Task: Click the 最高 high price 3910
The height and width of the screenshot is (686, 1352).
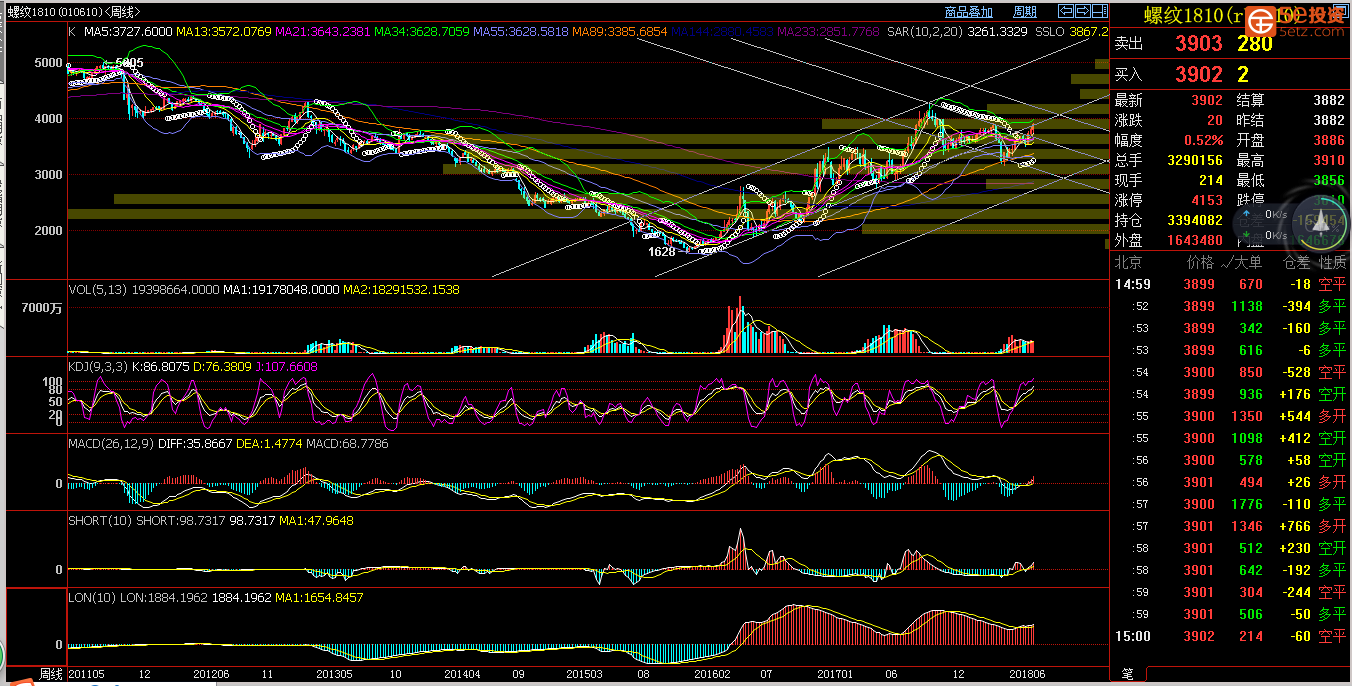Action: pos(1328,160)
